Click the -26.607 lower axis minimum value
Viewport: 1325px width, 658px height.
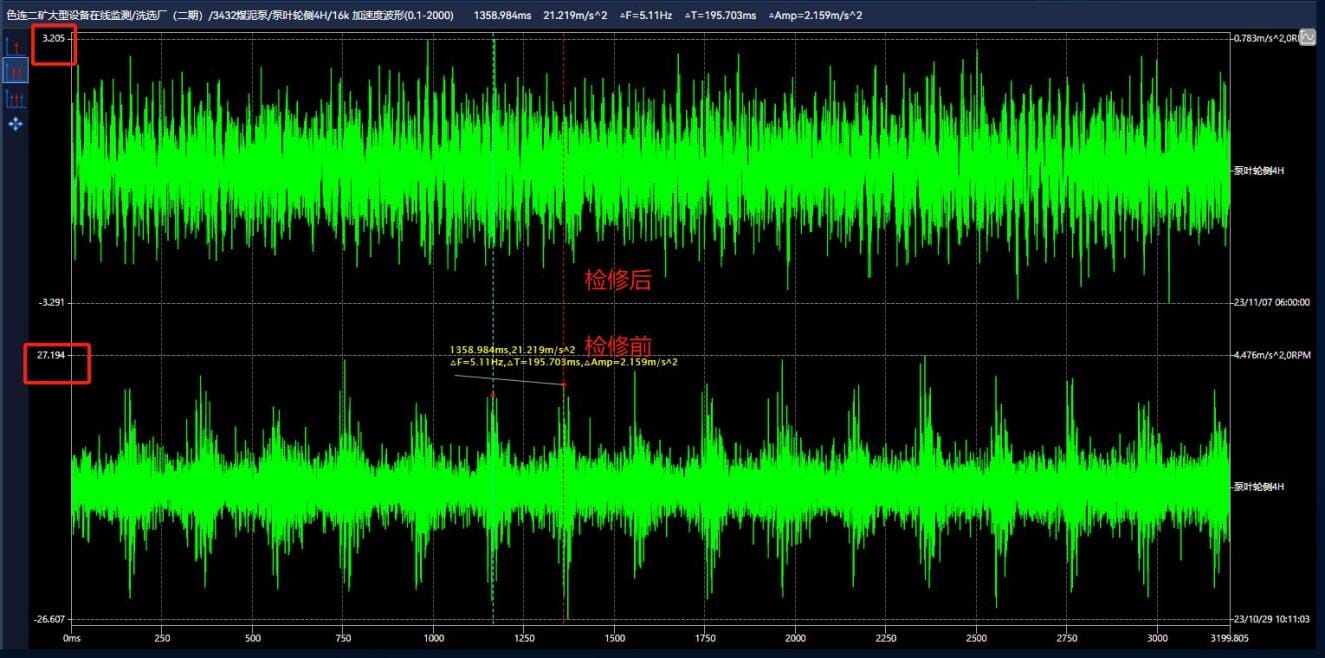[x=49, y=619]
